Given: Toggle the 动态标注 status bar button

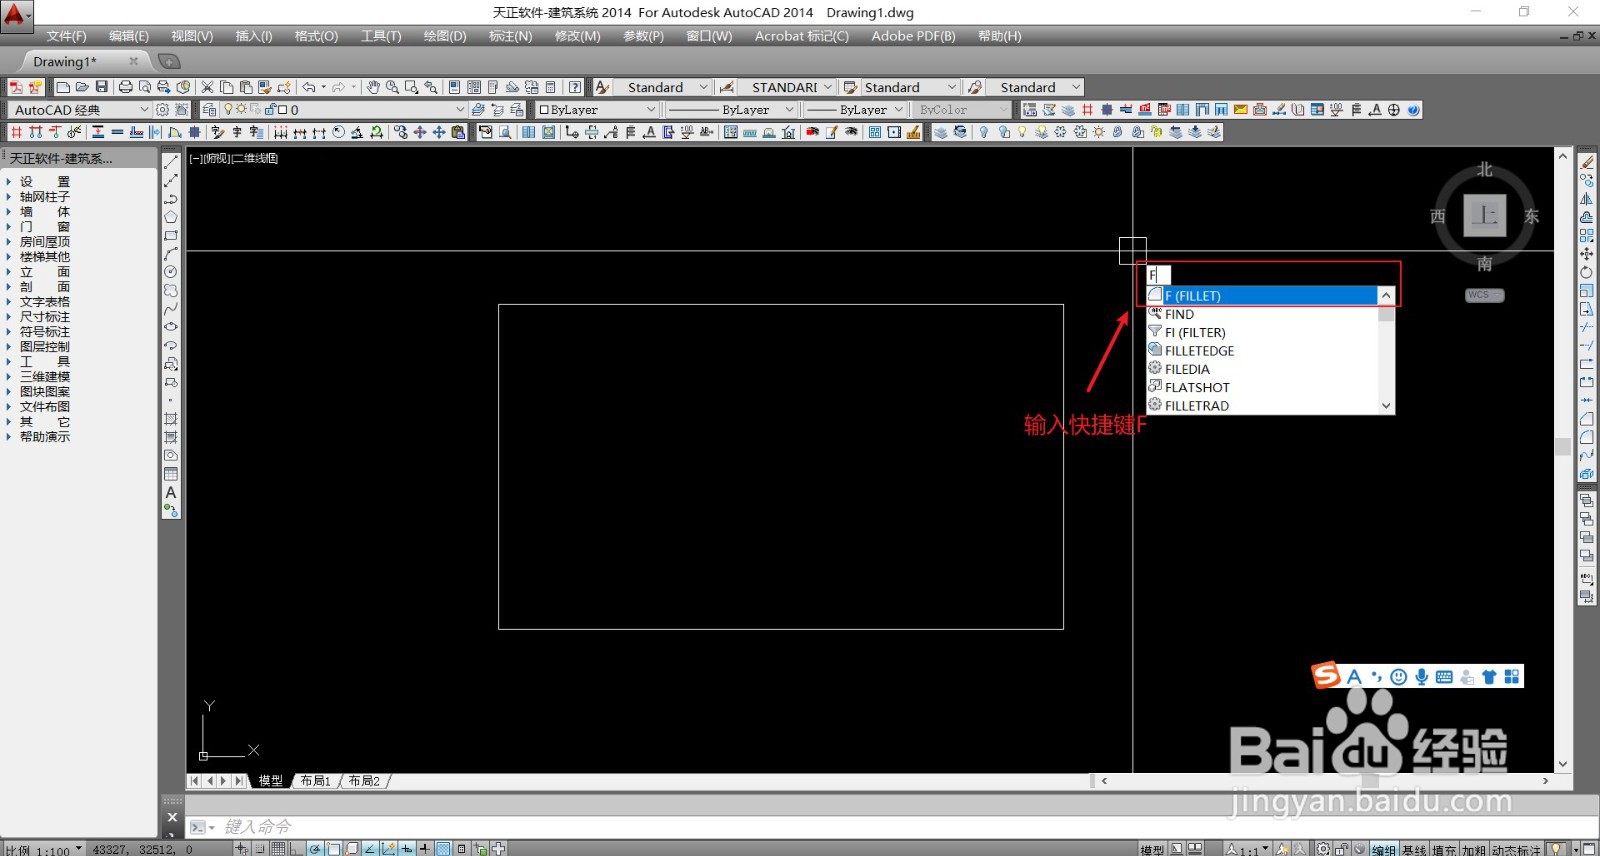Looking at the screenshot, I should coord(1517,849).
